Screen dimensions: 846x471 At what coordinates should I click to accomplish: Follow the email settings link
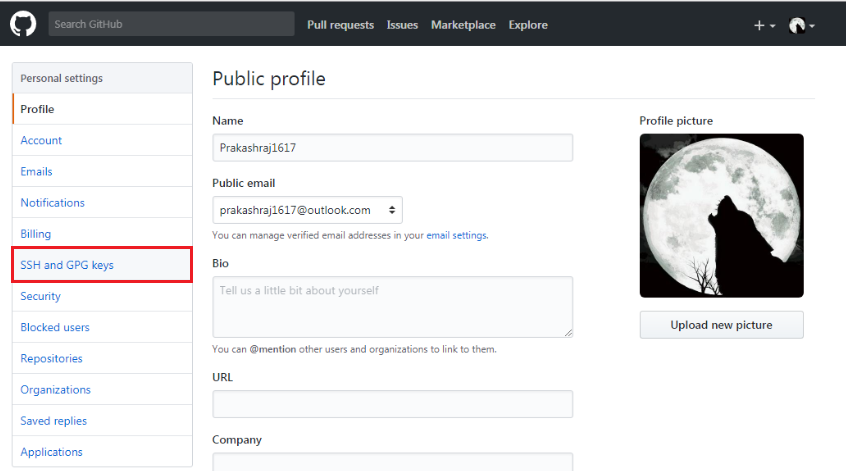point(456,236)
